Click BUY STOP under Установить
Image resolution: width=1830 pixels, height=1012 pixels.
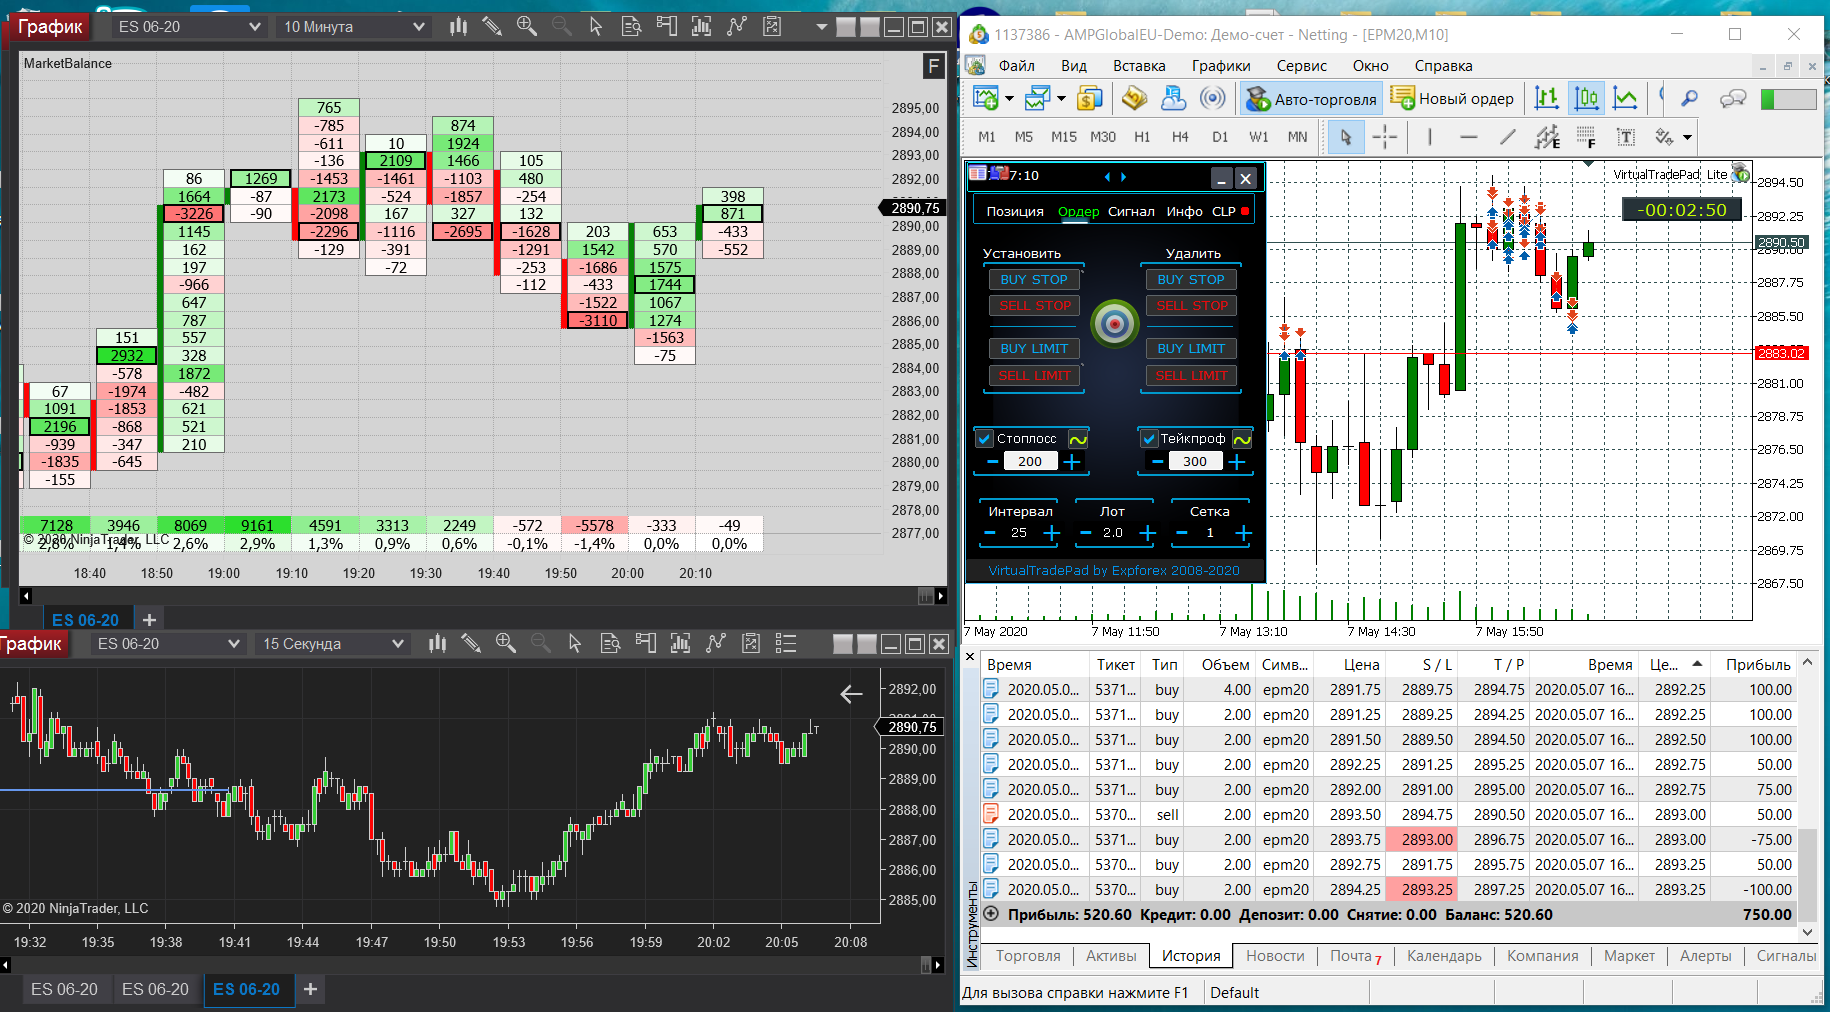(1034, 280)
